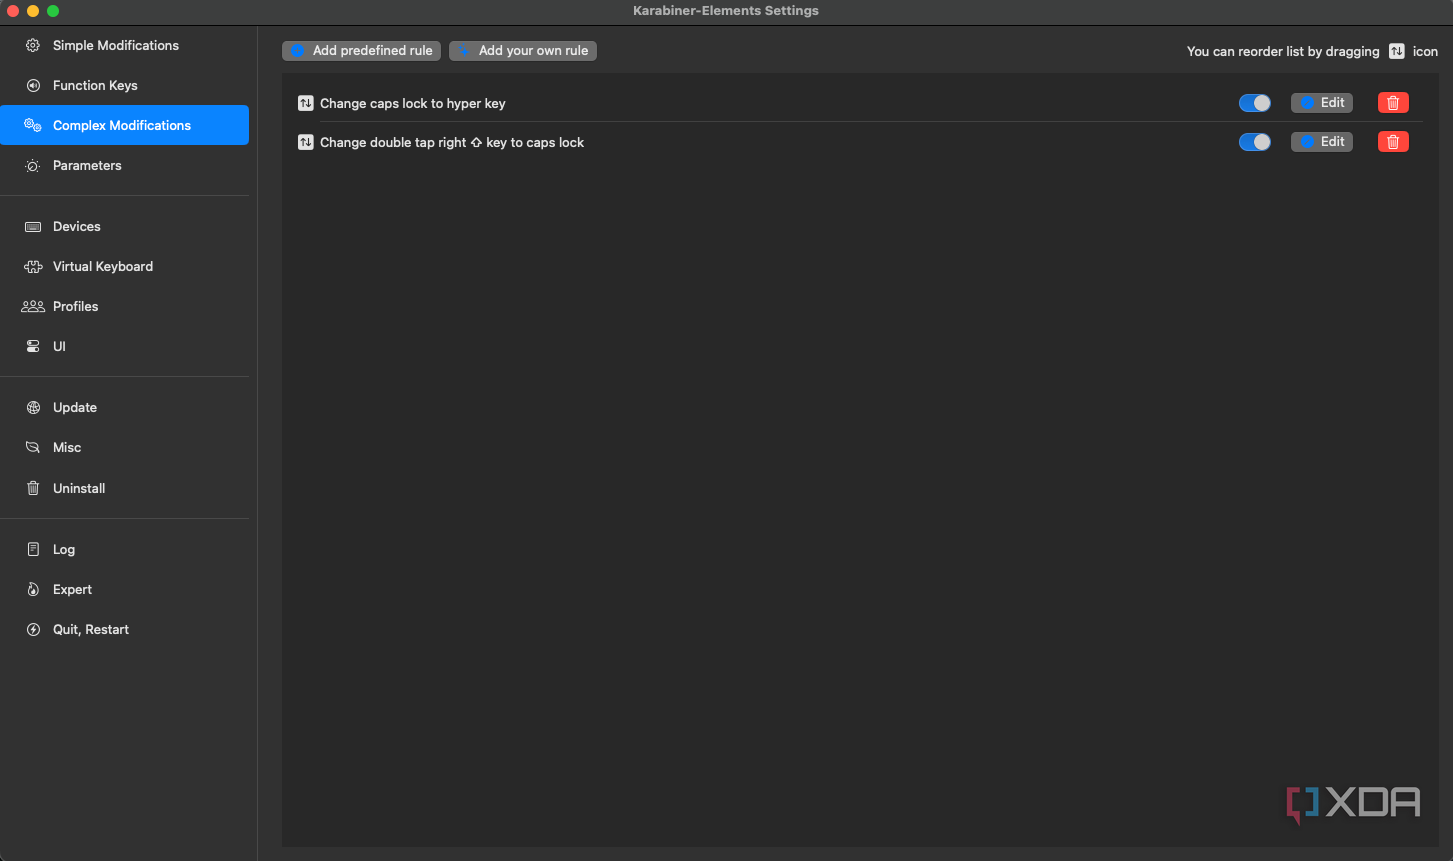Click the Devices label in the sidebar

(x=77, y=226)
